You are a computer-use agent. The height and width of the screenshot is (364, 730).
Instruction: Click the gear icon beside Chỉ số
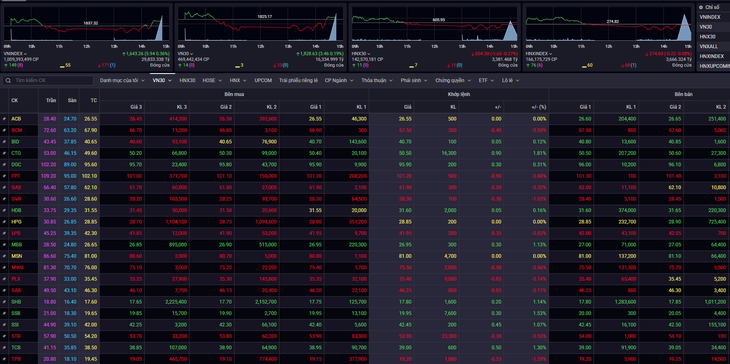[701, 7]
